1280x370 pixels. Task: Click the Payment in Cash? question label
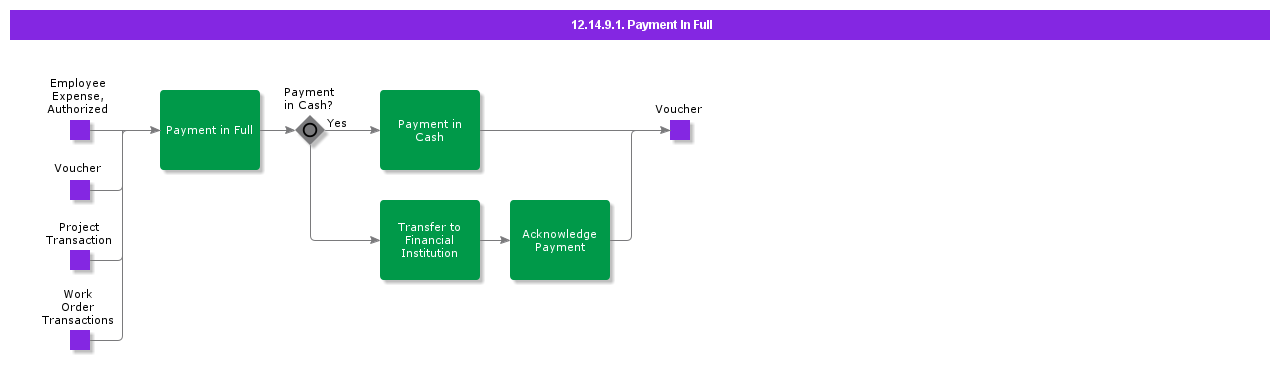coord(309,98)
